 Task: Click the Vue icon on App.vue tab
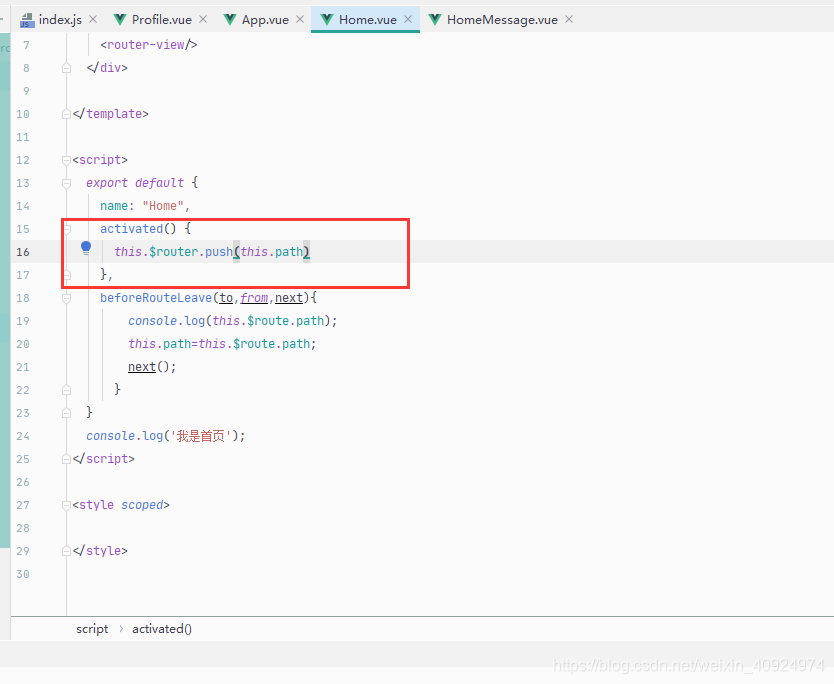click(x=230, y=20)
